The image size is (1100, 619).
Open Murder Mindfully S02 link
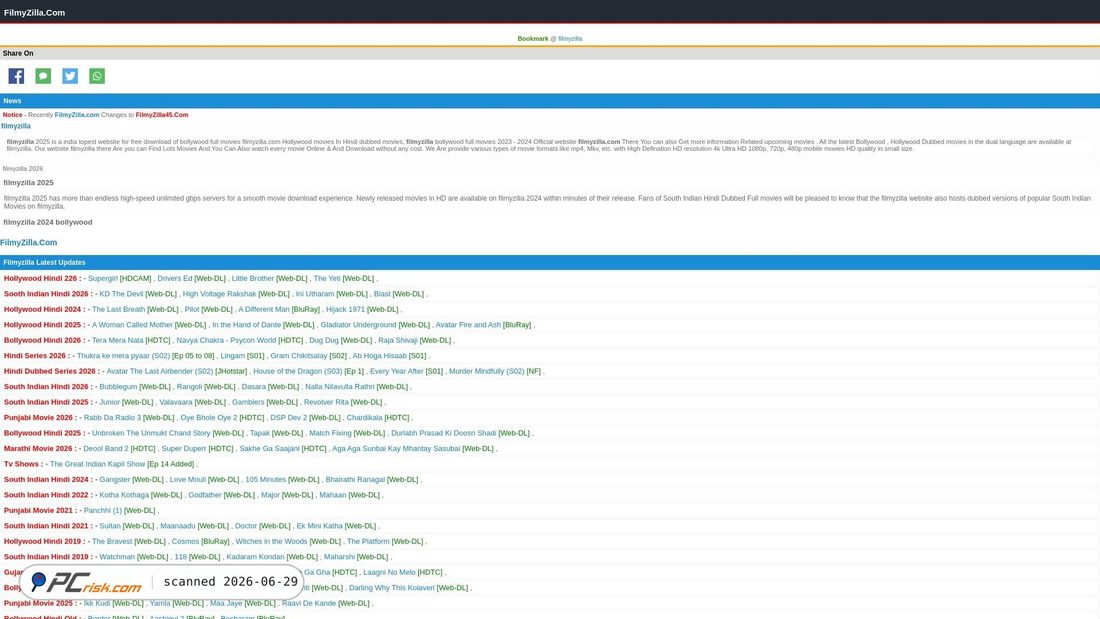pyautogui.click(x=487, y=371)
